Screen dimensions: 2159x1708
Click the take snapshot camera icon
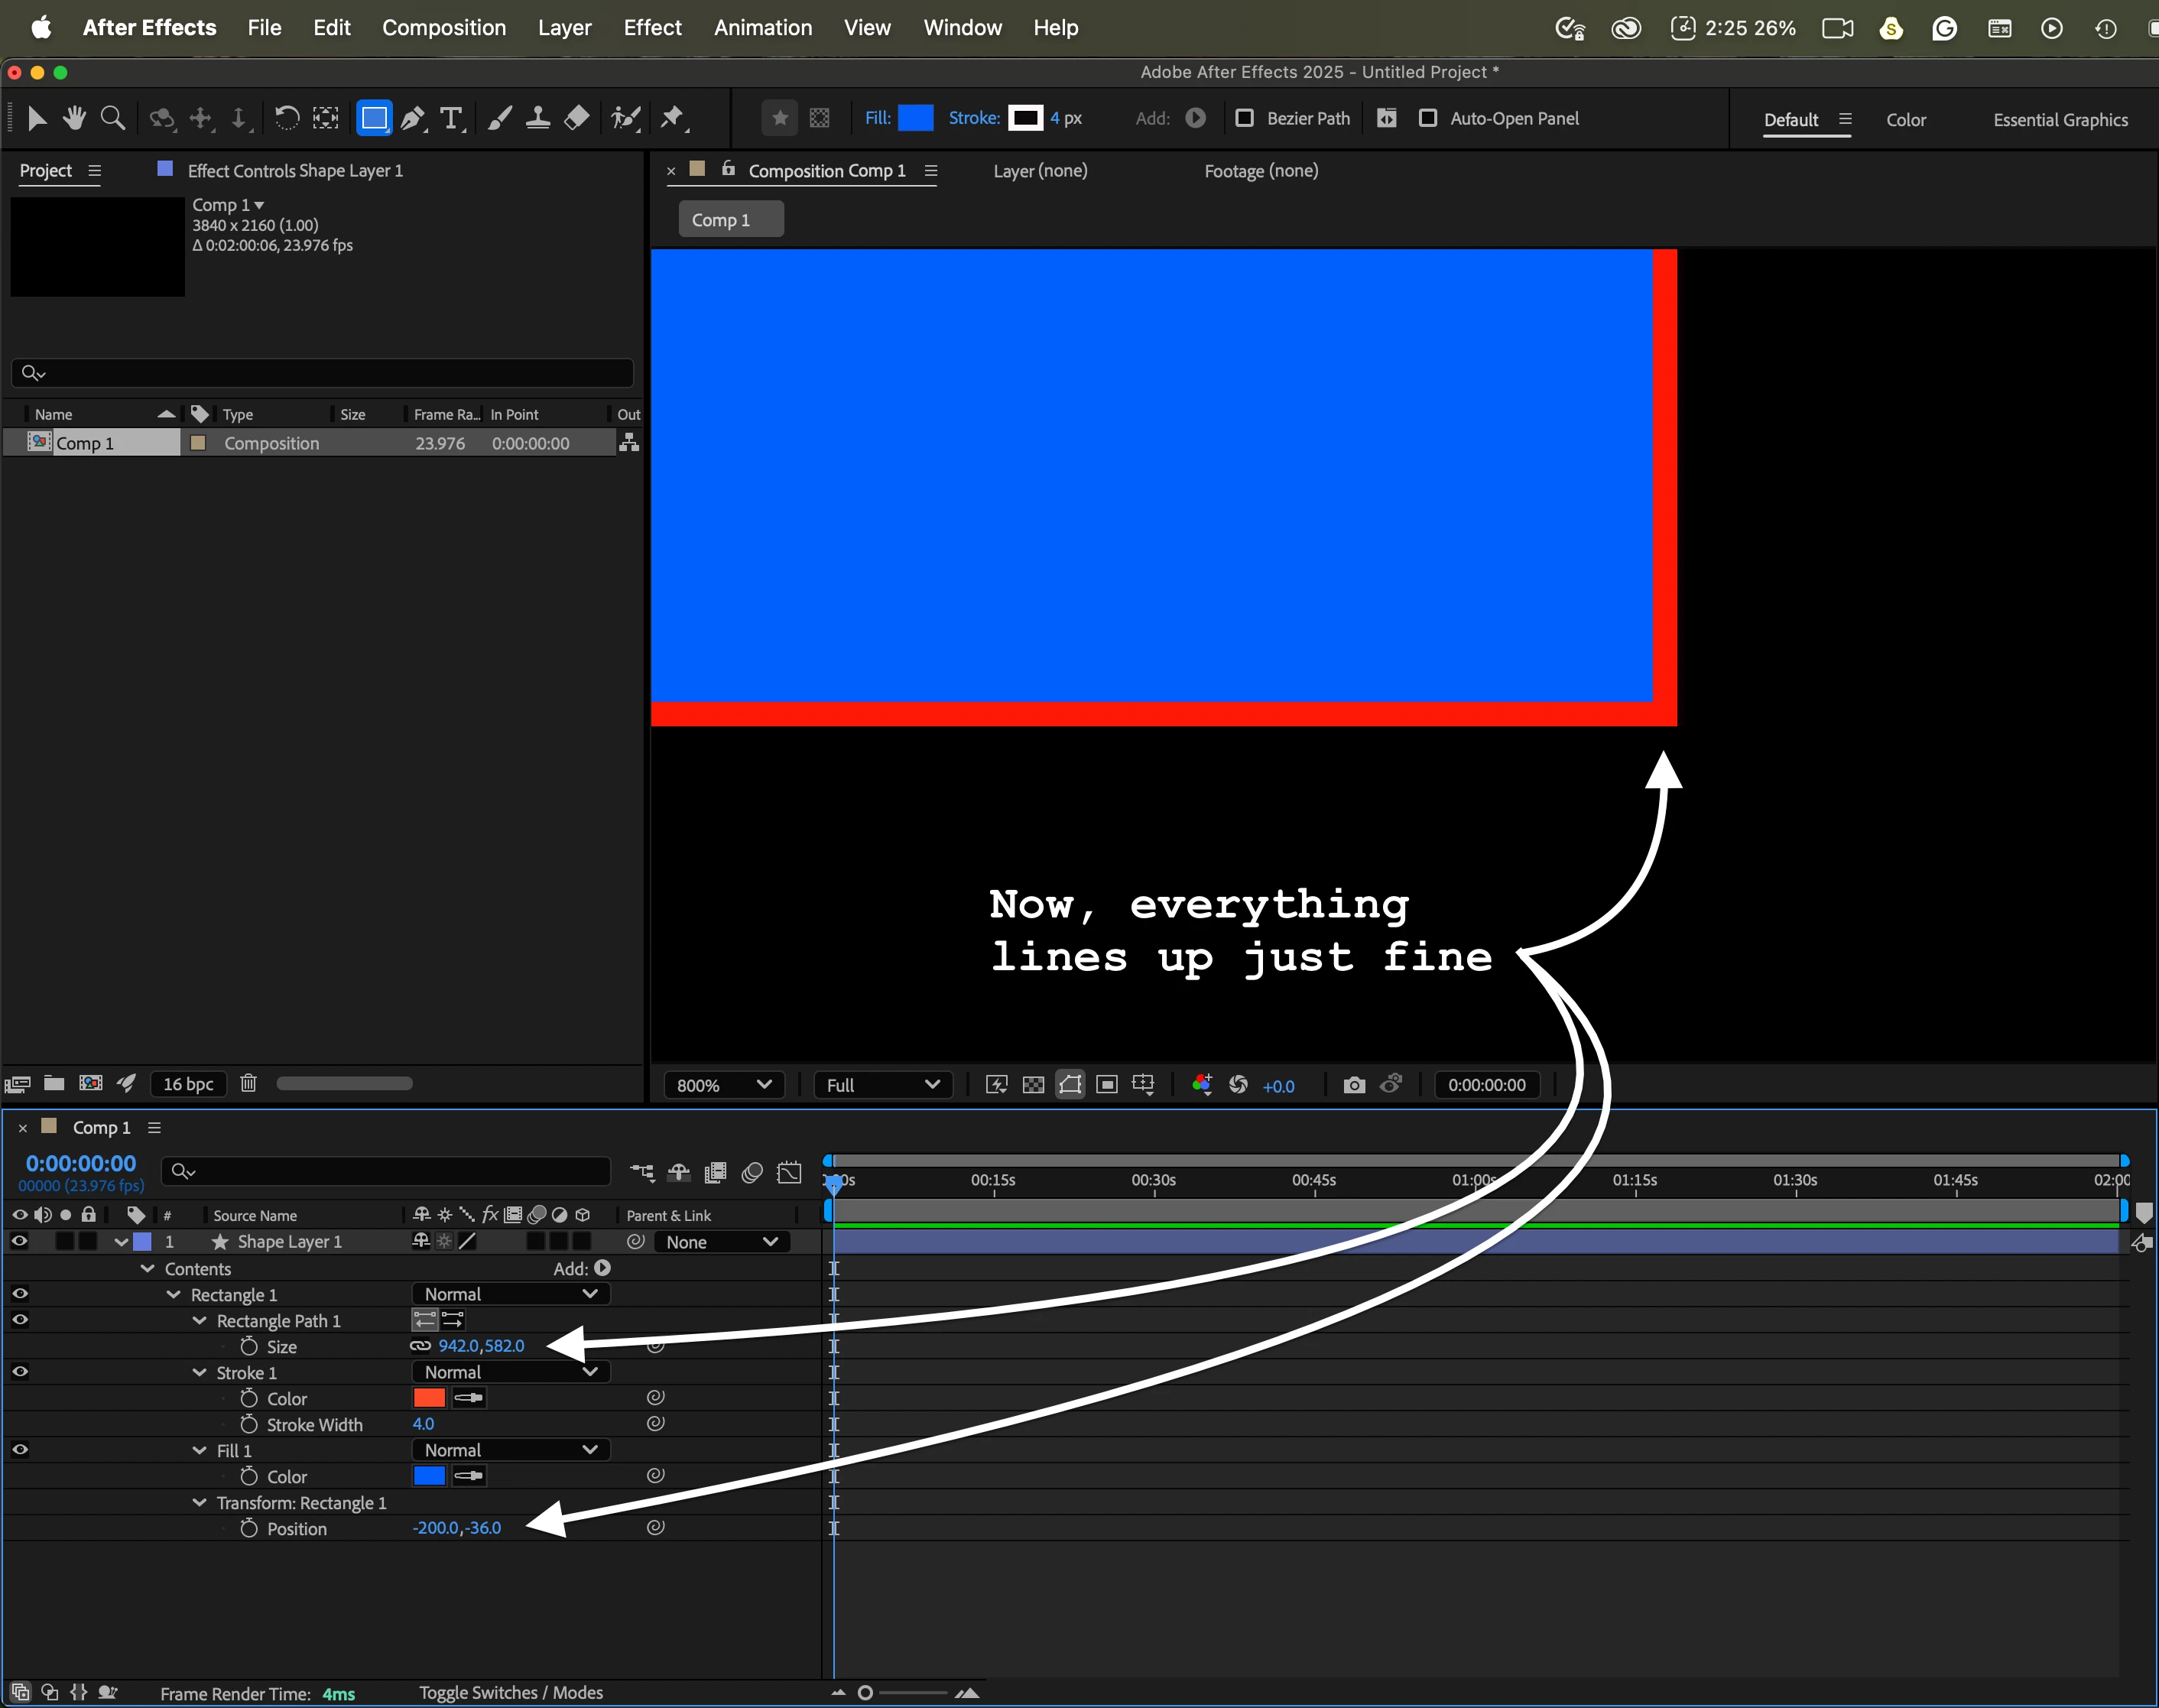pos(1354,1085)
